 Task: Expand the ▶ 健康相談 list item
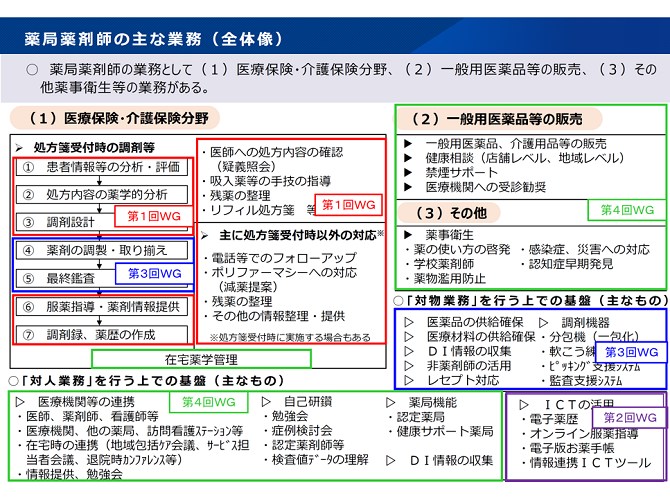[x=408, y=158]
